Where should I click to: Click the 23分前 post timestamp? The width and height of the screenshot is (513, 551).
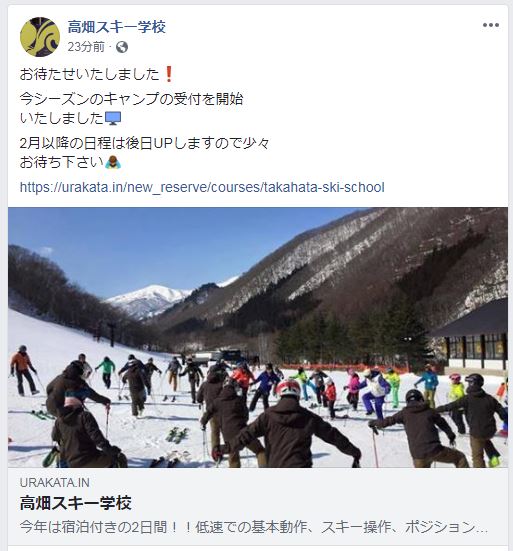[x=86, y=47]
